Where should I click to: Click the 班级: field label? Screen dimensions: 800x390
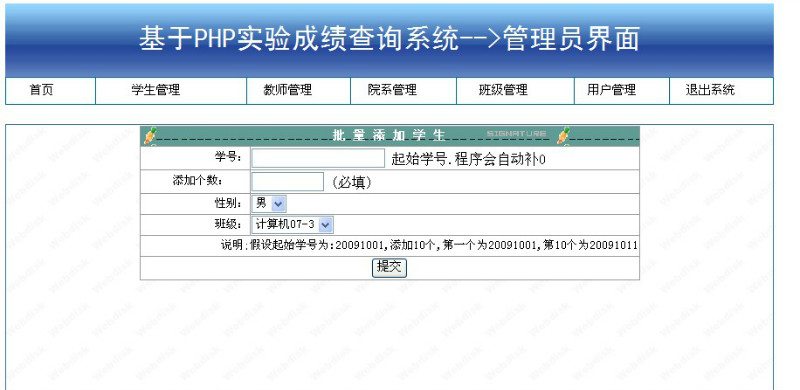click(x=228, y=224)
